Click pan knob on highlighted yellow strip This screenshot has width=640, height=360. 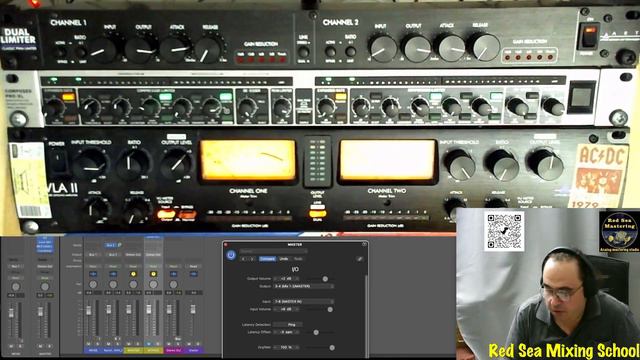coord(153,284)
